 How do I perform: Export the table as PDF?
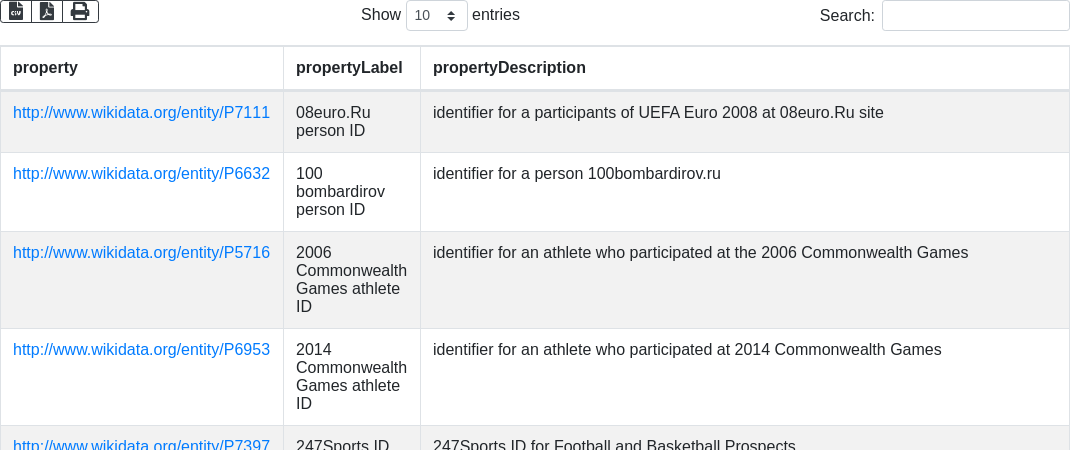tap(47, 12)
